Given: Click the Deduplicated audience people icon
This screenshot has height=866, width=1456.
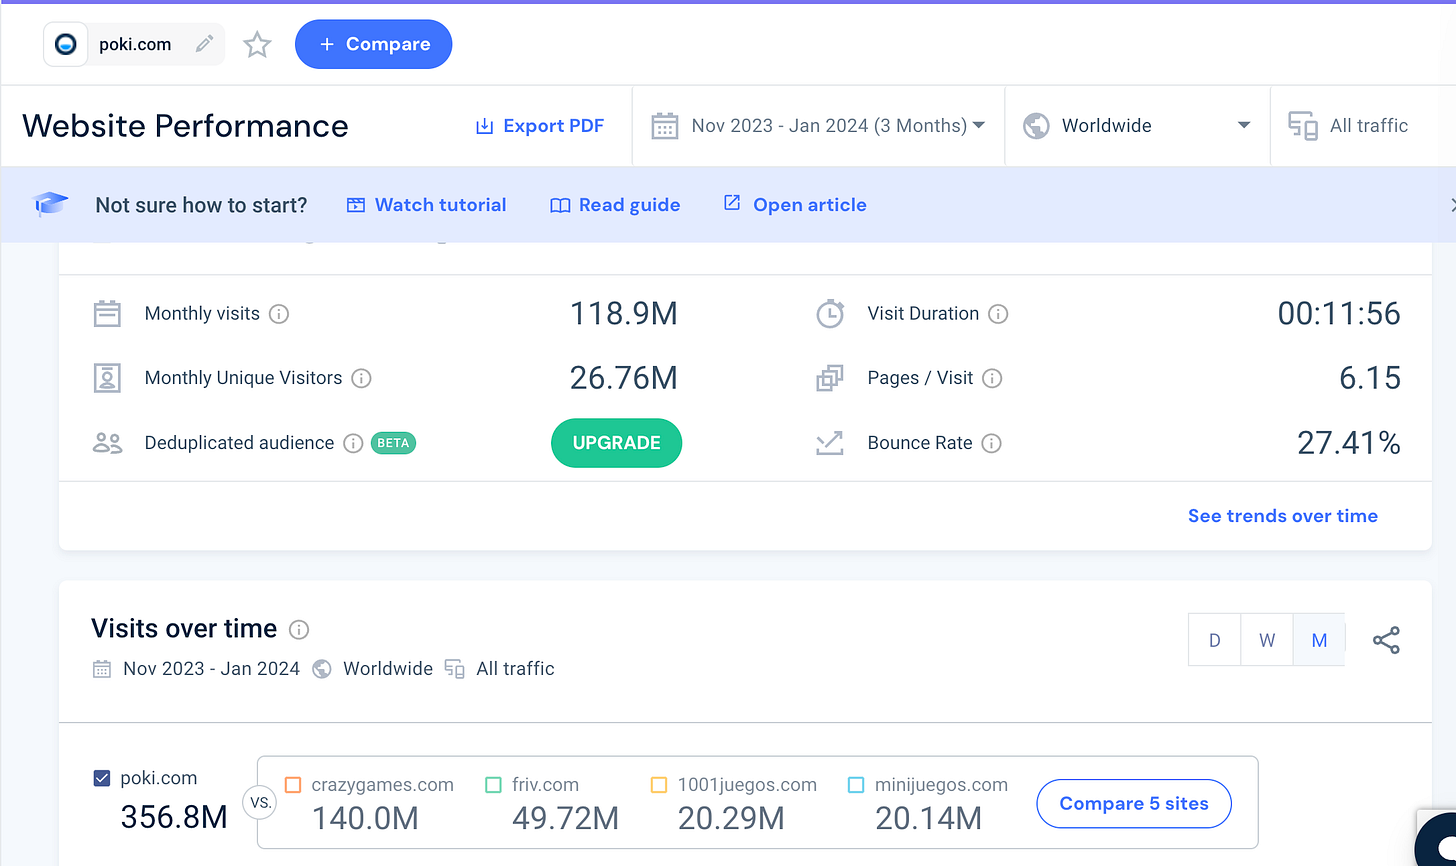Looking at the screenshot, I should pyautogui.click(x=107, y=443).
